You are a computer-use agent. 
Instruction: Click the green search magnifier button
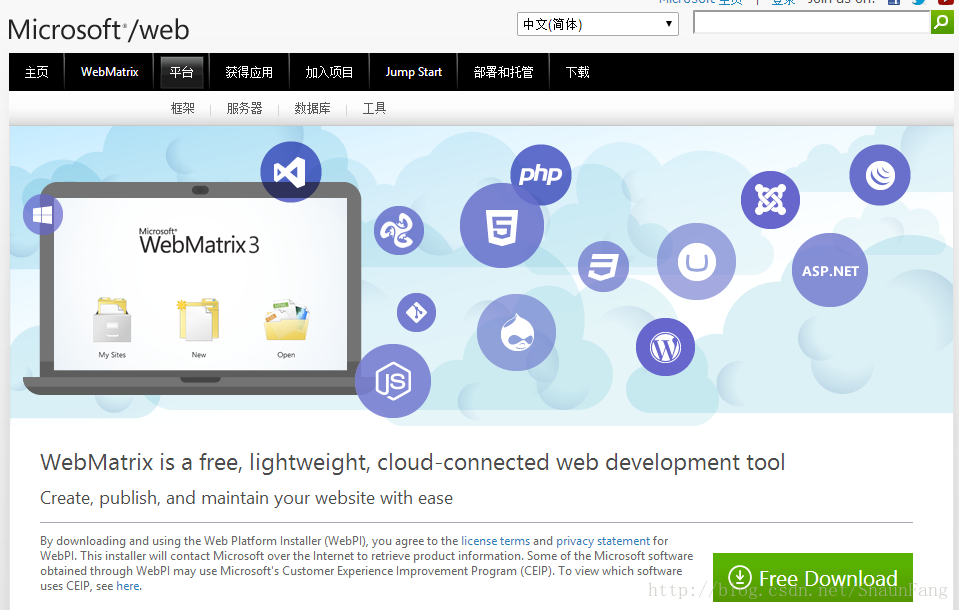pos(942,23)
